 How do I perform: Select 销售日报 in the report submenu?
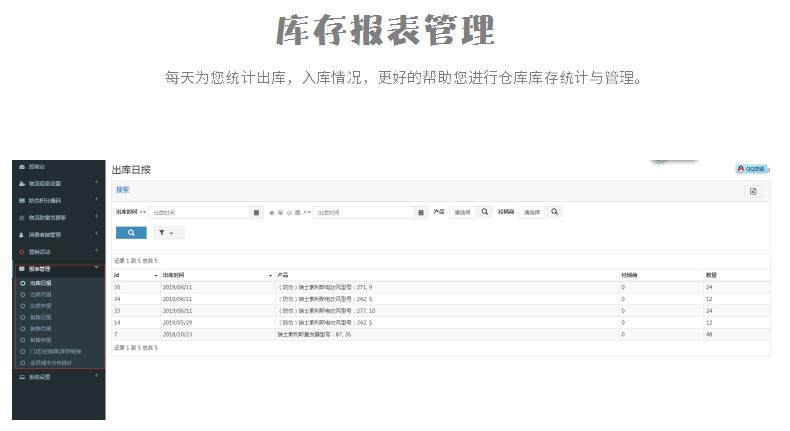(40, 318)
